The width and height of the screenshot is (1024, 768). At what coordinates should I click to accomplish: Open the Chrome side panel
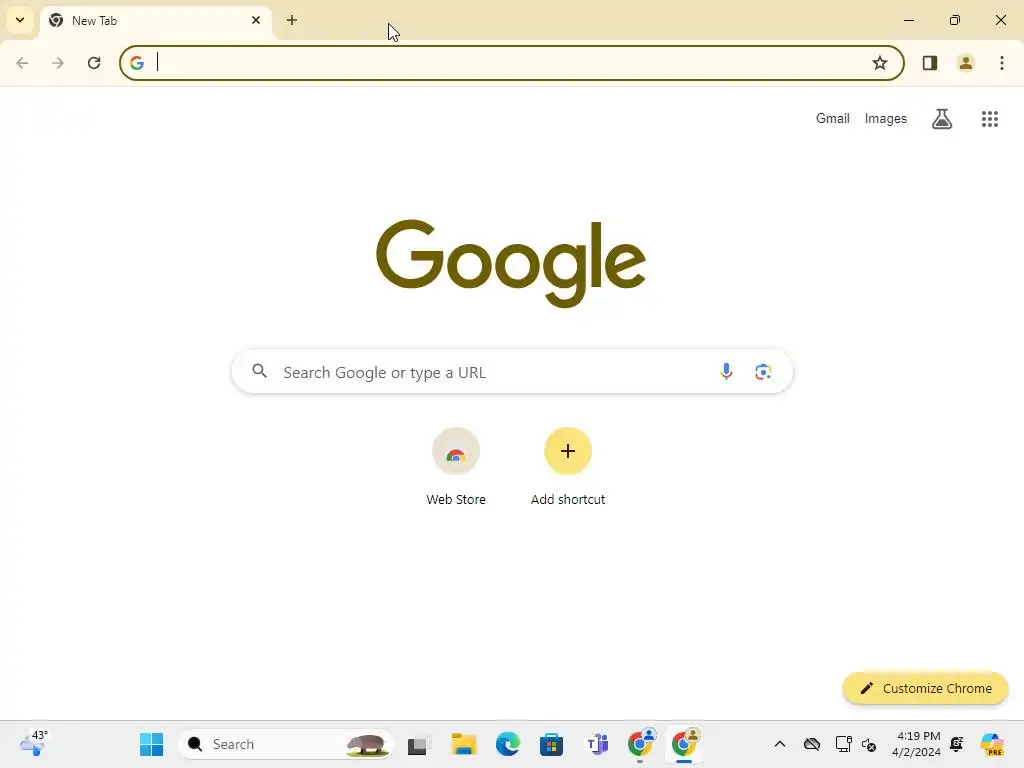click(x=930, y=63)
